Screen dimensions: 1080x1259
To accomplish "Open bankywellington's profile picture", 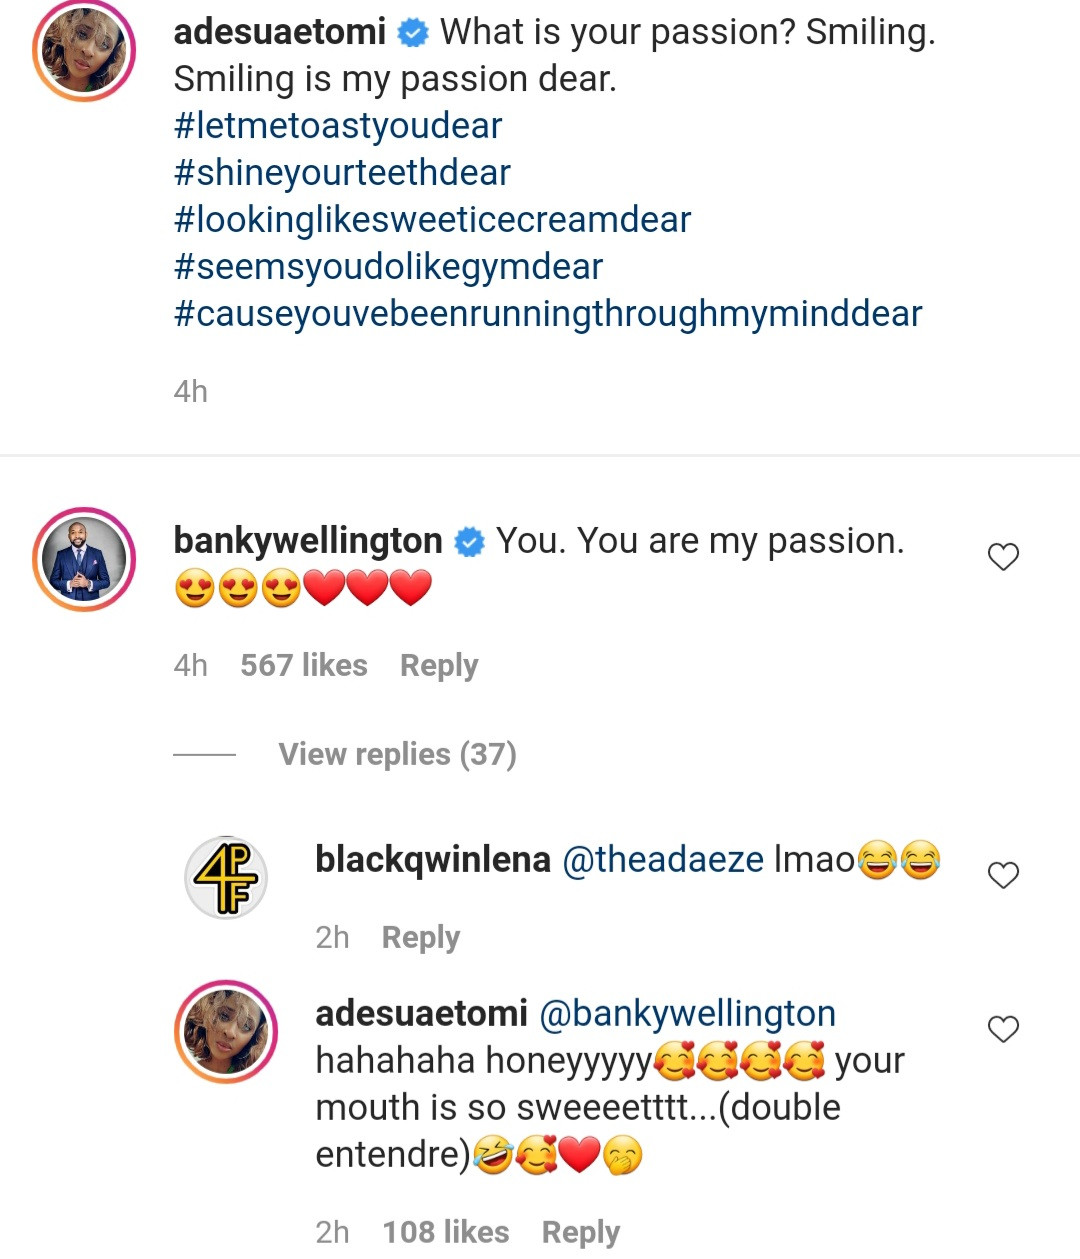I will pos(84,559).
